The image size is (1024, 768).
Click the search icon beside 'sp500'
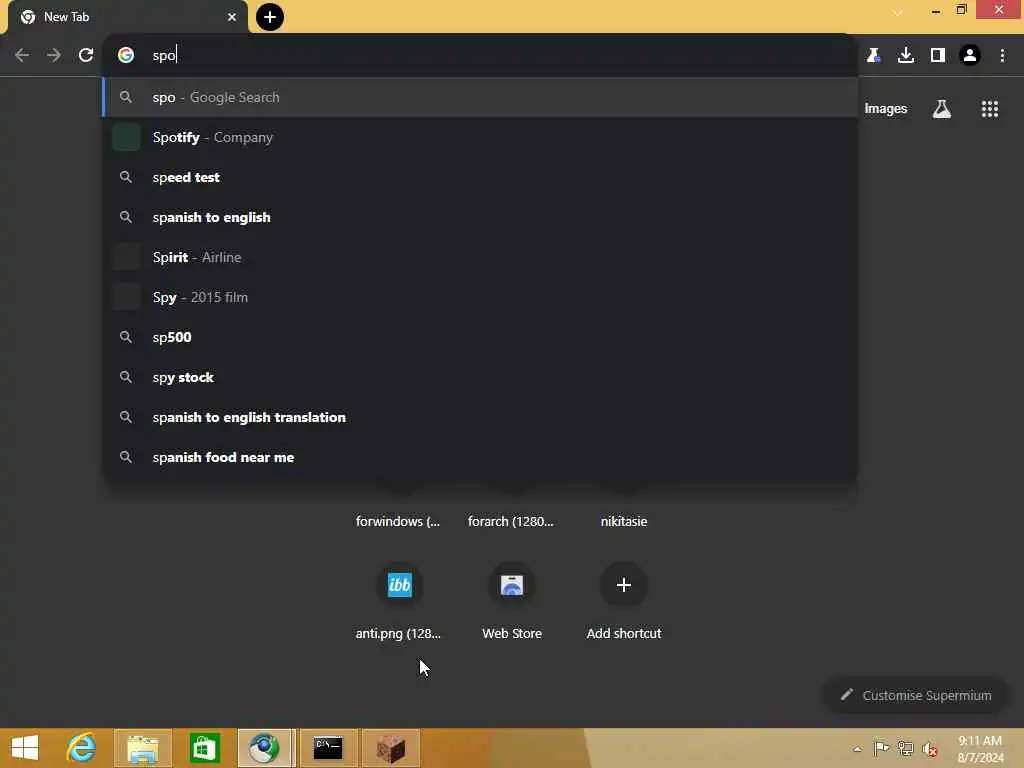[x=126, y=337]
